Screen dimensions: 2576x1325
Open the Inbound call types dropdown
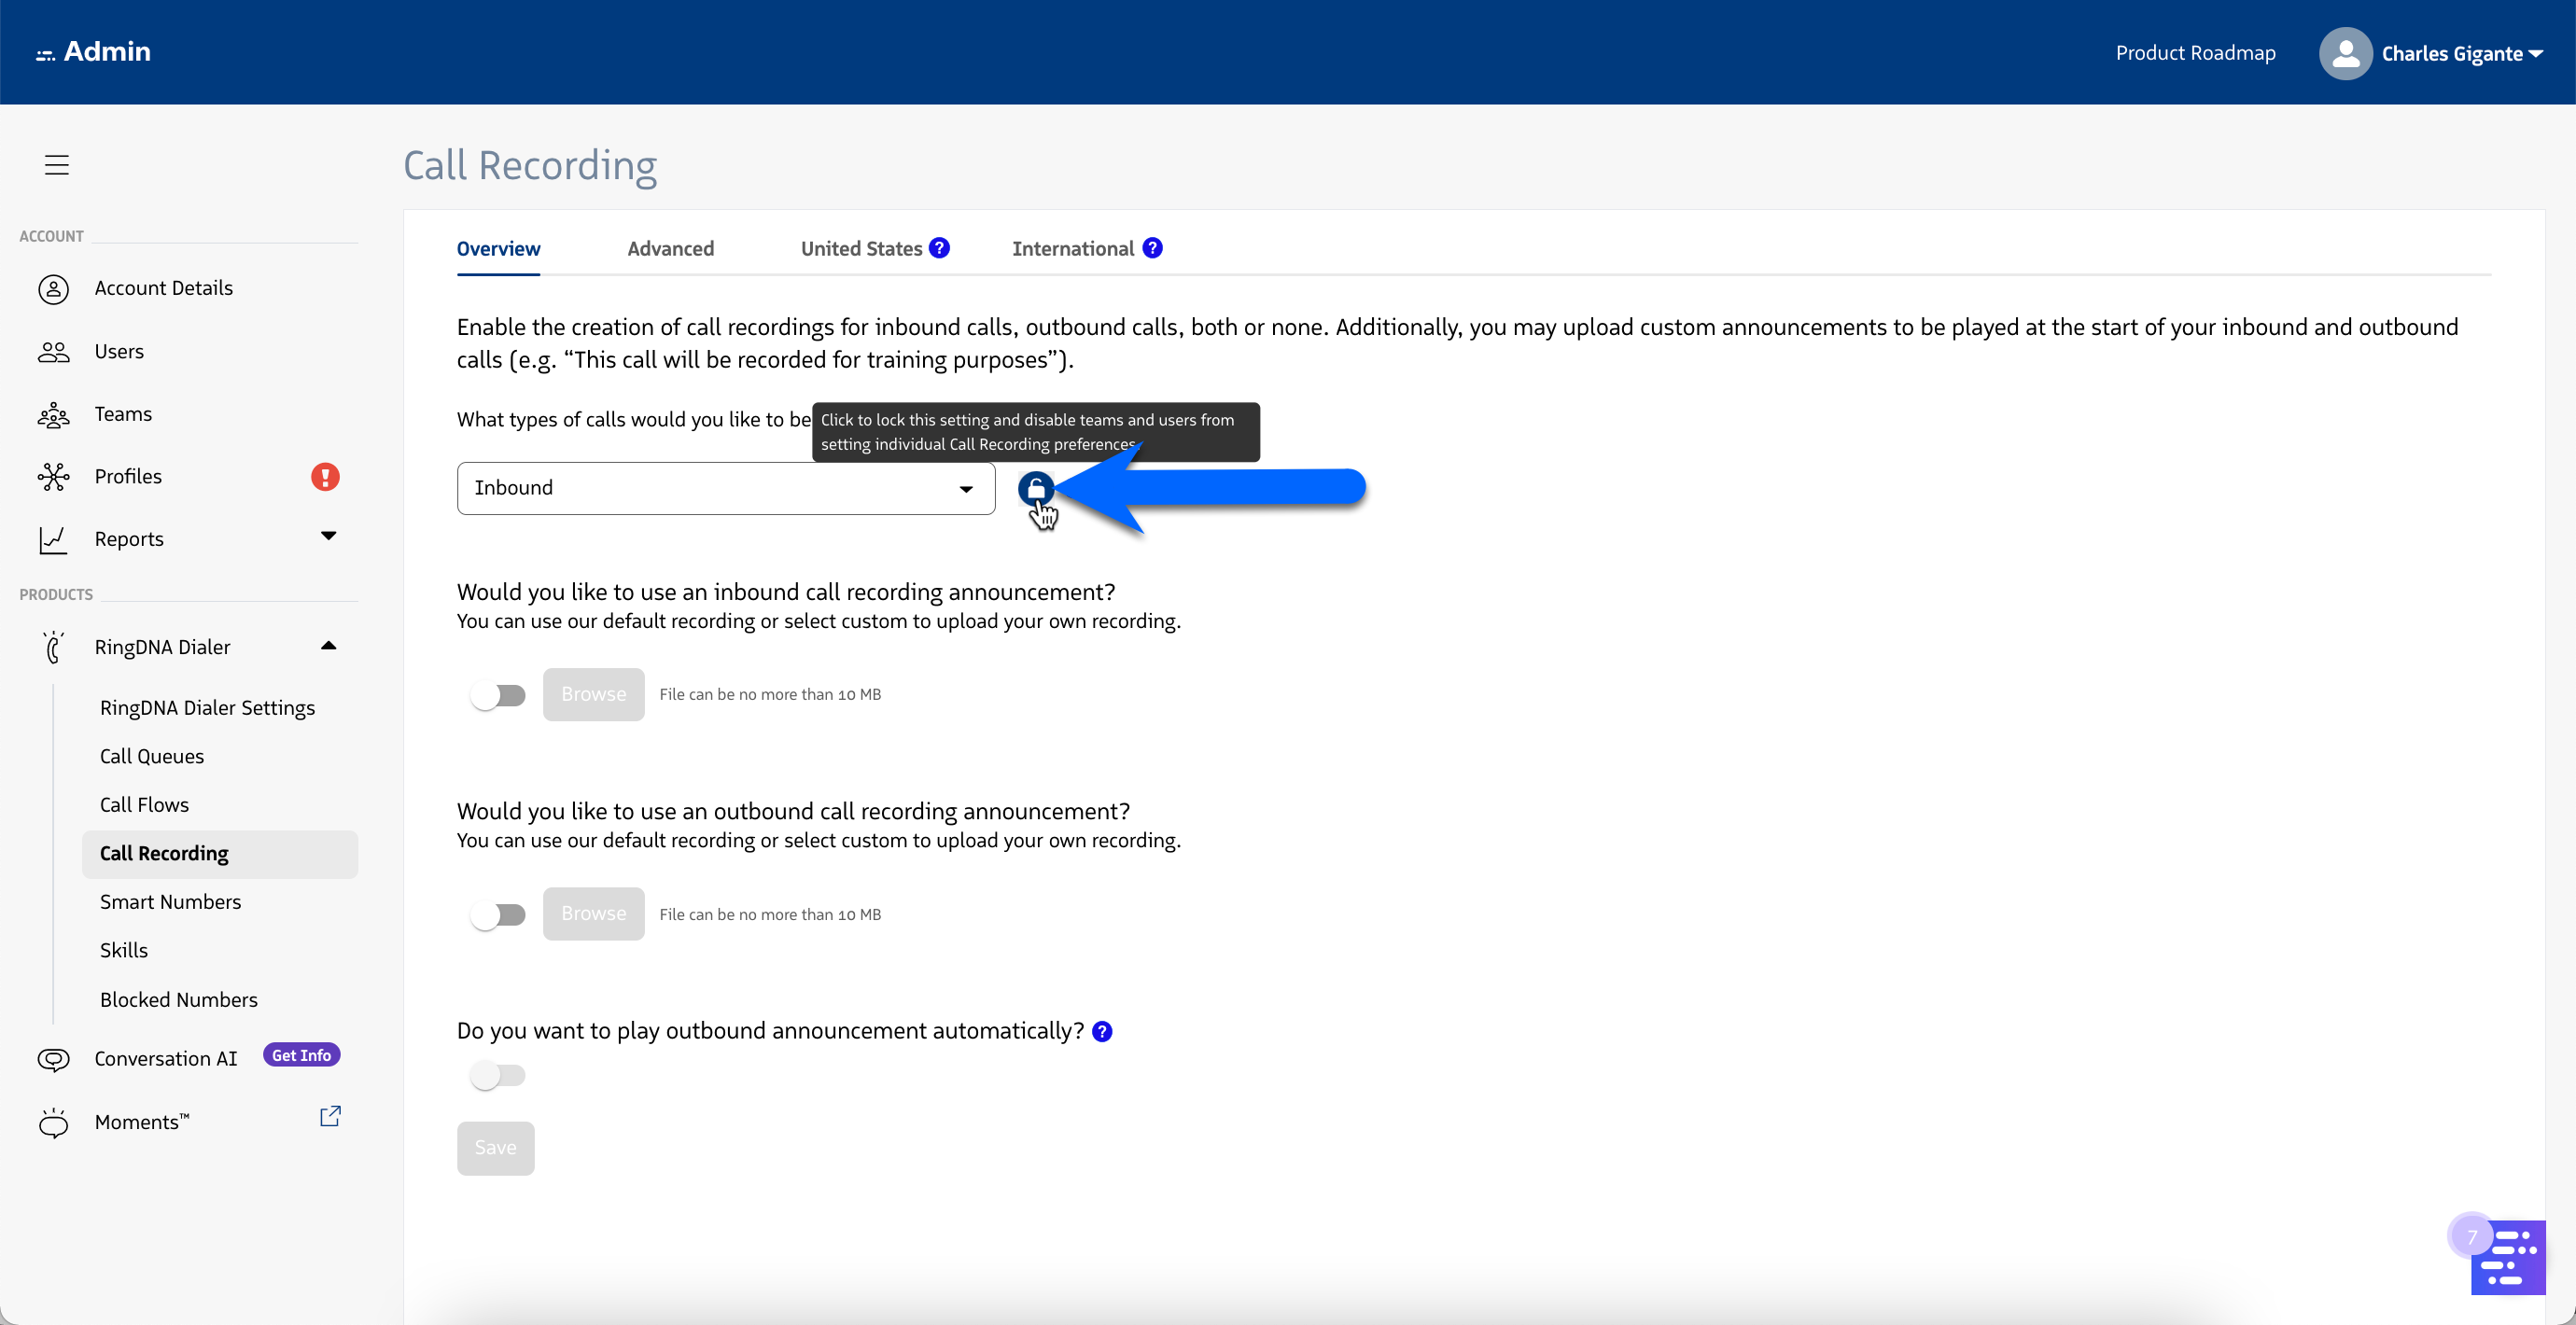725,488
